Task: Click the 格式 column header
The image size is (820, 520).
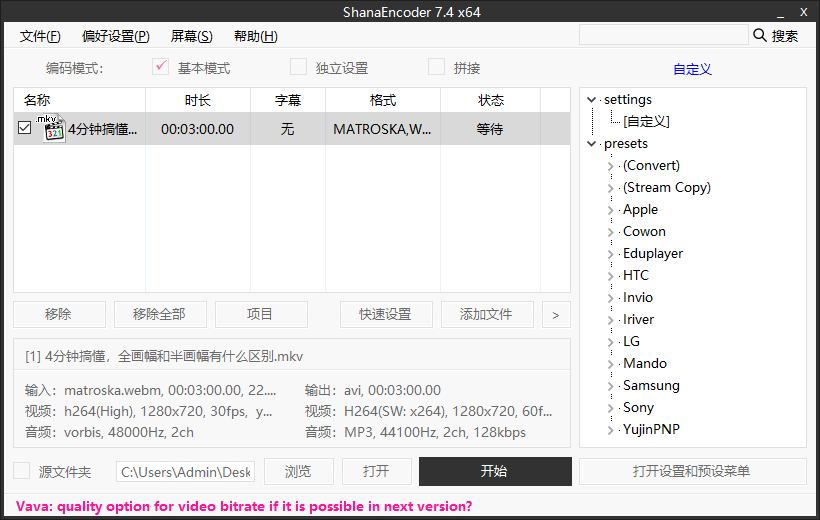Action: 383,100
